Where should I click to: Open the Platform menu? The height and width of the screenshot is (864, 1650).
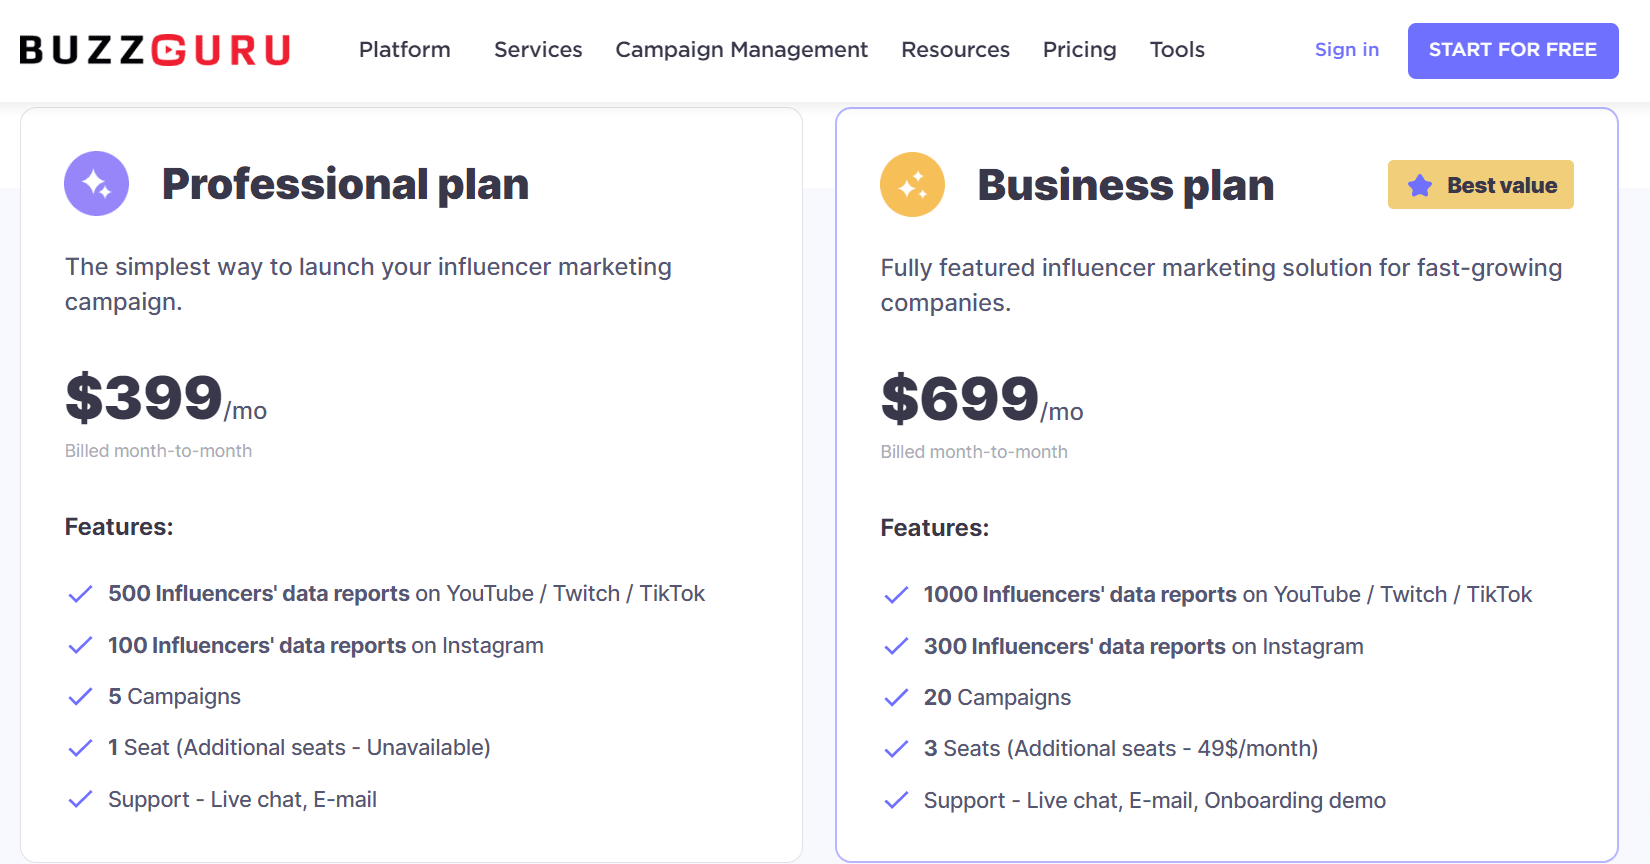click(x=405, y=50)
